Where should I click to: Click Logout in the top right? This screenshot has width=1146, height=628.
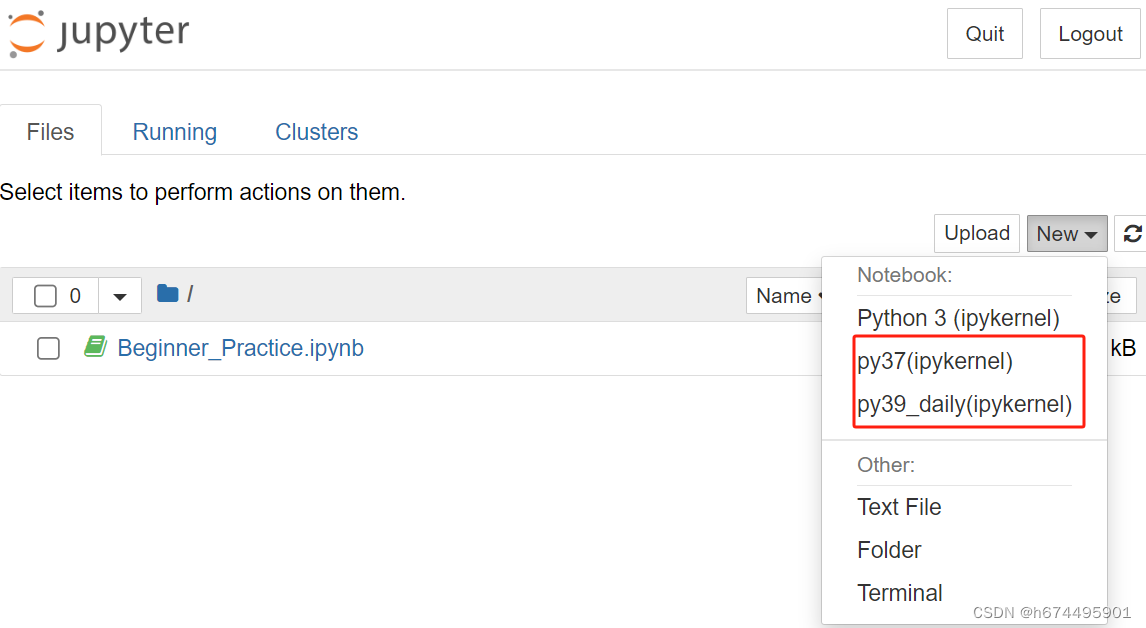coord(1090,33)
